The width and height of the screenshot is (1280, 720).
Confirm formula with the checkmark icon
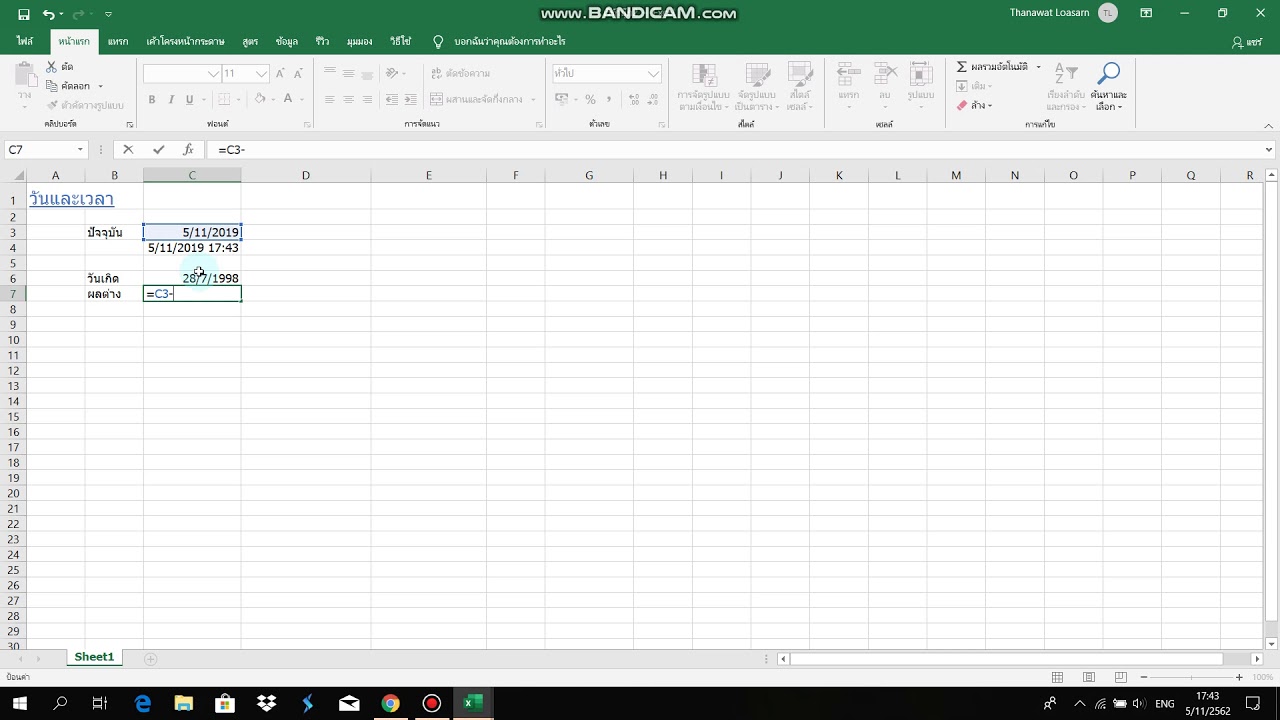click(158, 150)
